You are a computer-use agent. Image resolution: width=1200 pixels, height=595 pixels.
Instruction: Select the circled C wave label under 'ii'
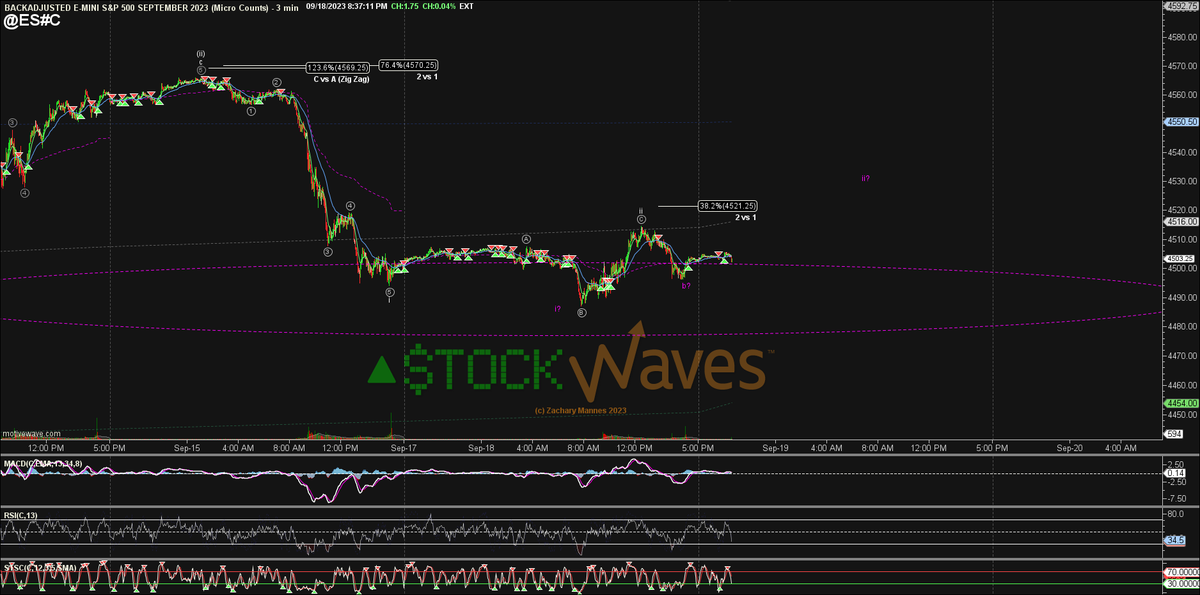(x=641, y=219)
